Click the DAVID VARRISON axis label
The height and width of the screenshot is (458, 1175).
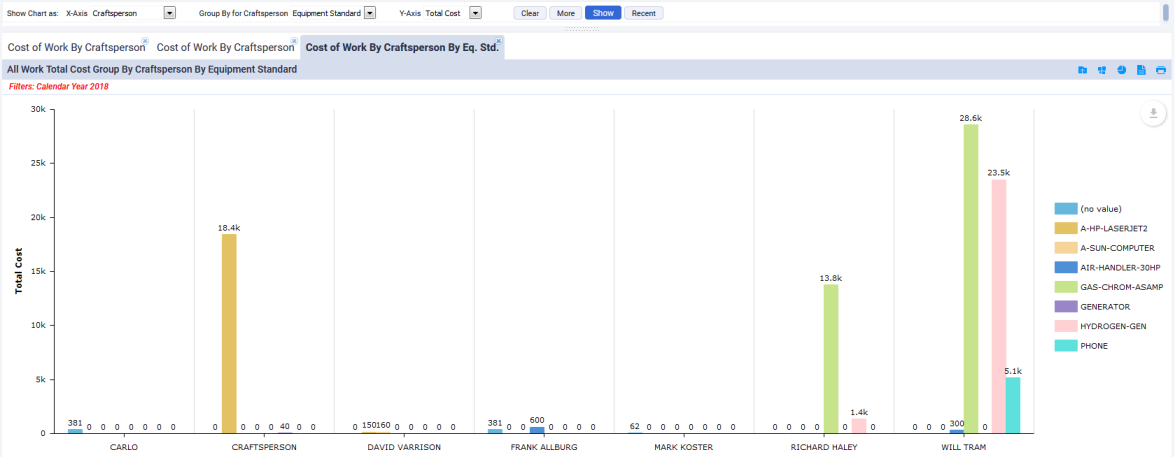[404, 448]
